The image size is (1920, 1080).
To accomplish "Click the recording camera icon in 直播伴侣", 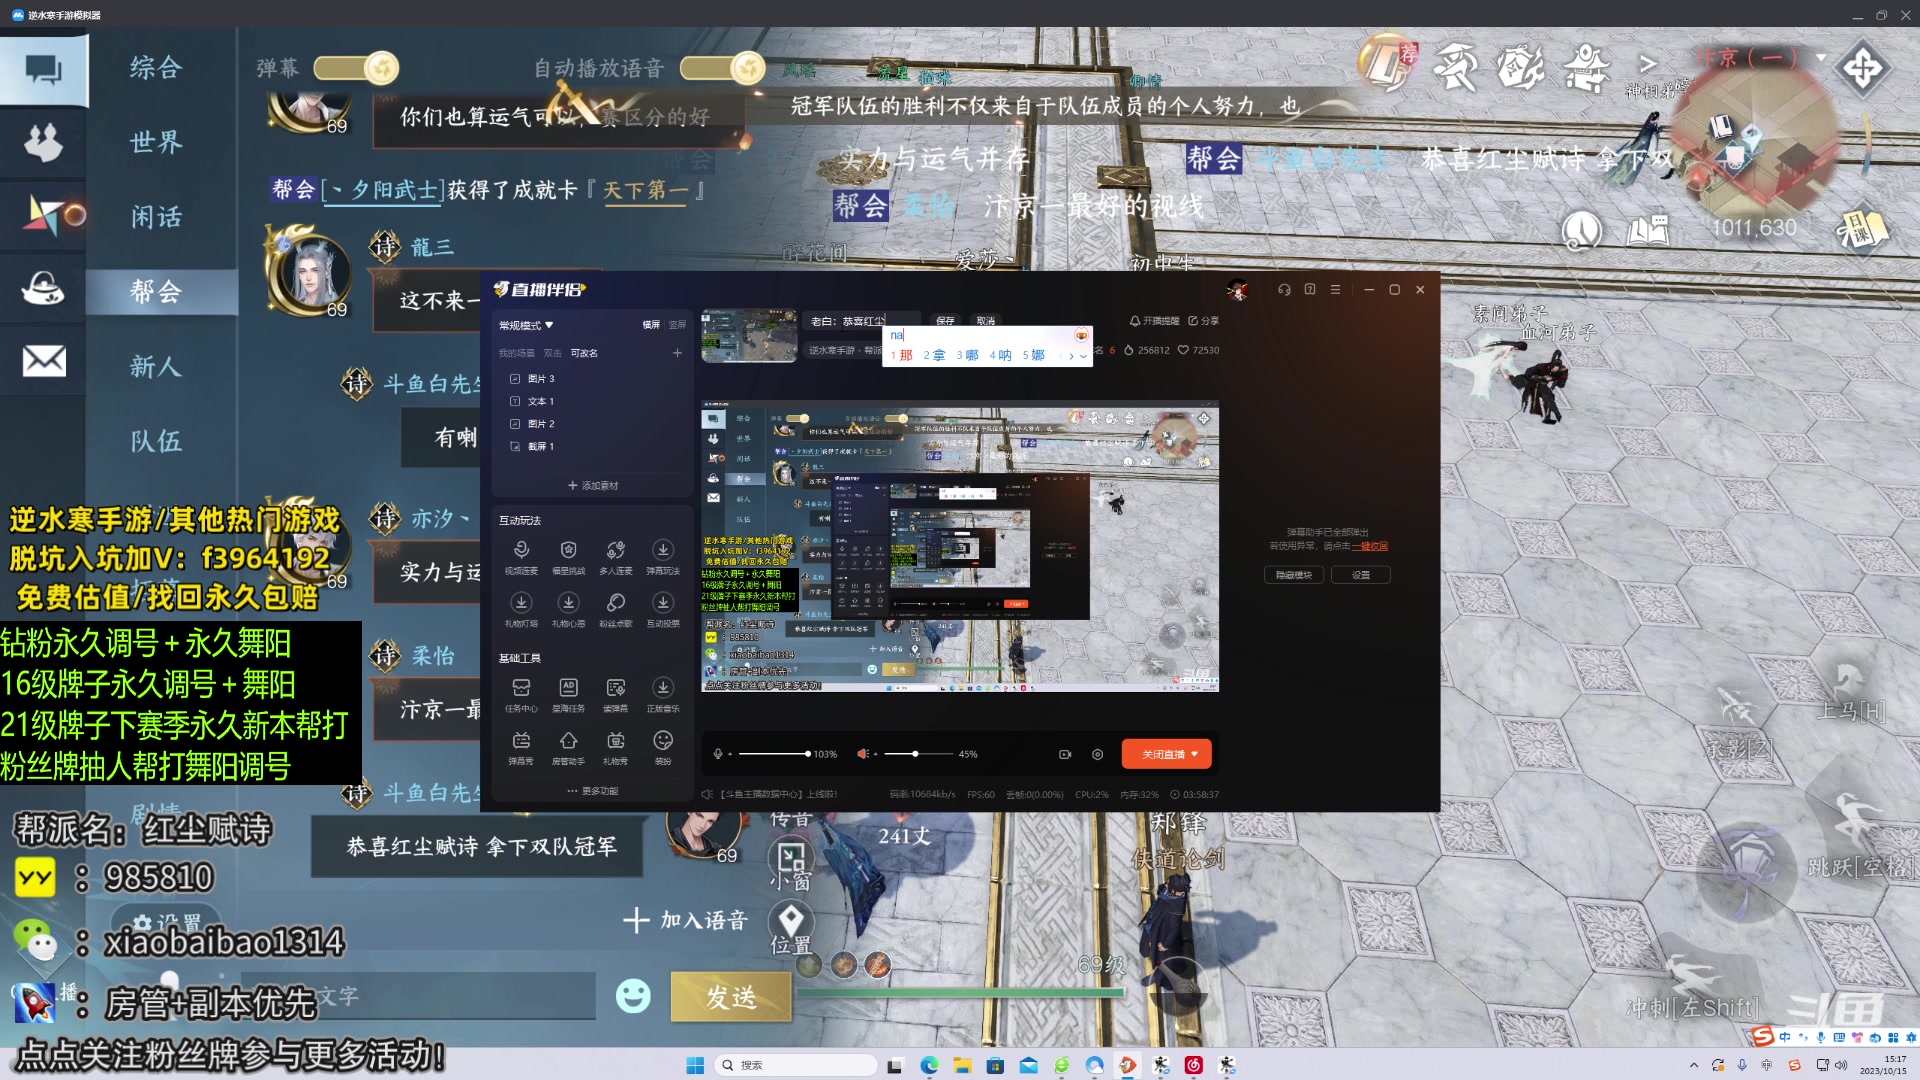I will 1065,754.
